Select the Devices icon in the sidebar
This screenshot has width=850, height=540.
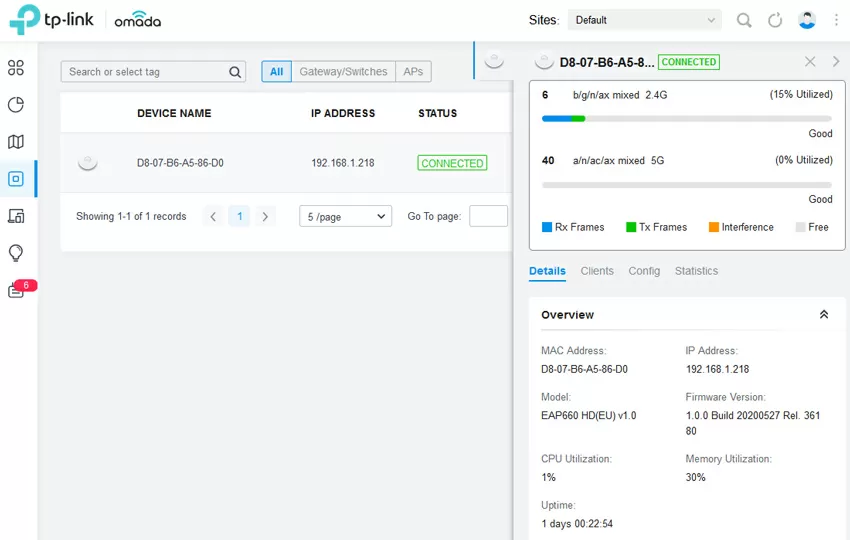(16, 179)
